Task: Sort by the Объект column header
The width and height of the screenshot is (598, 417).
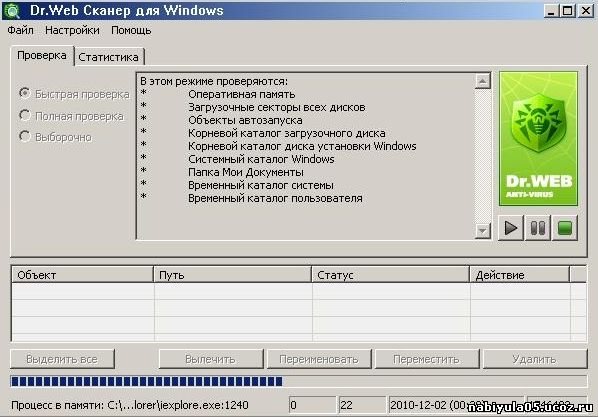Action: pyautogui.click(x=82, y=275)
